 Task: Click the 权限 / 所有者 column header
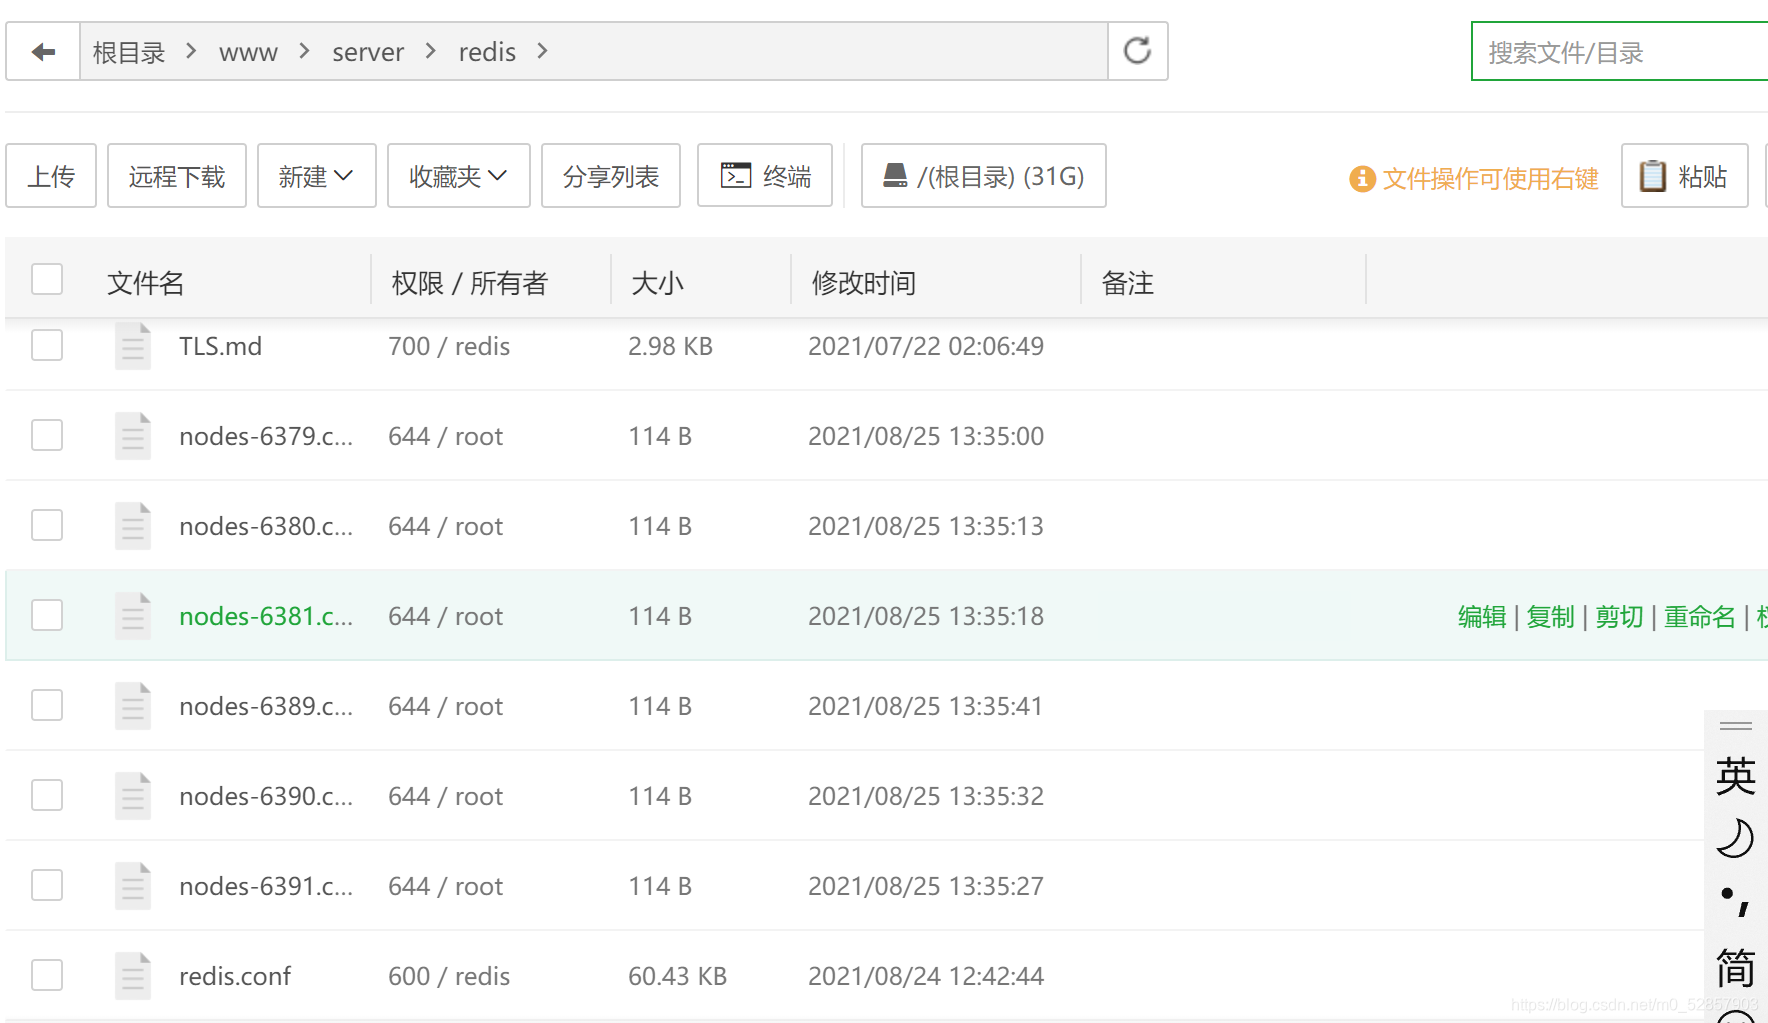[x=470, y=283]
